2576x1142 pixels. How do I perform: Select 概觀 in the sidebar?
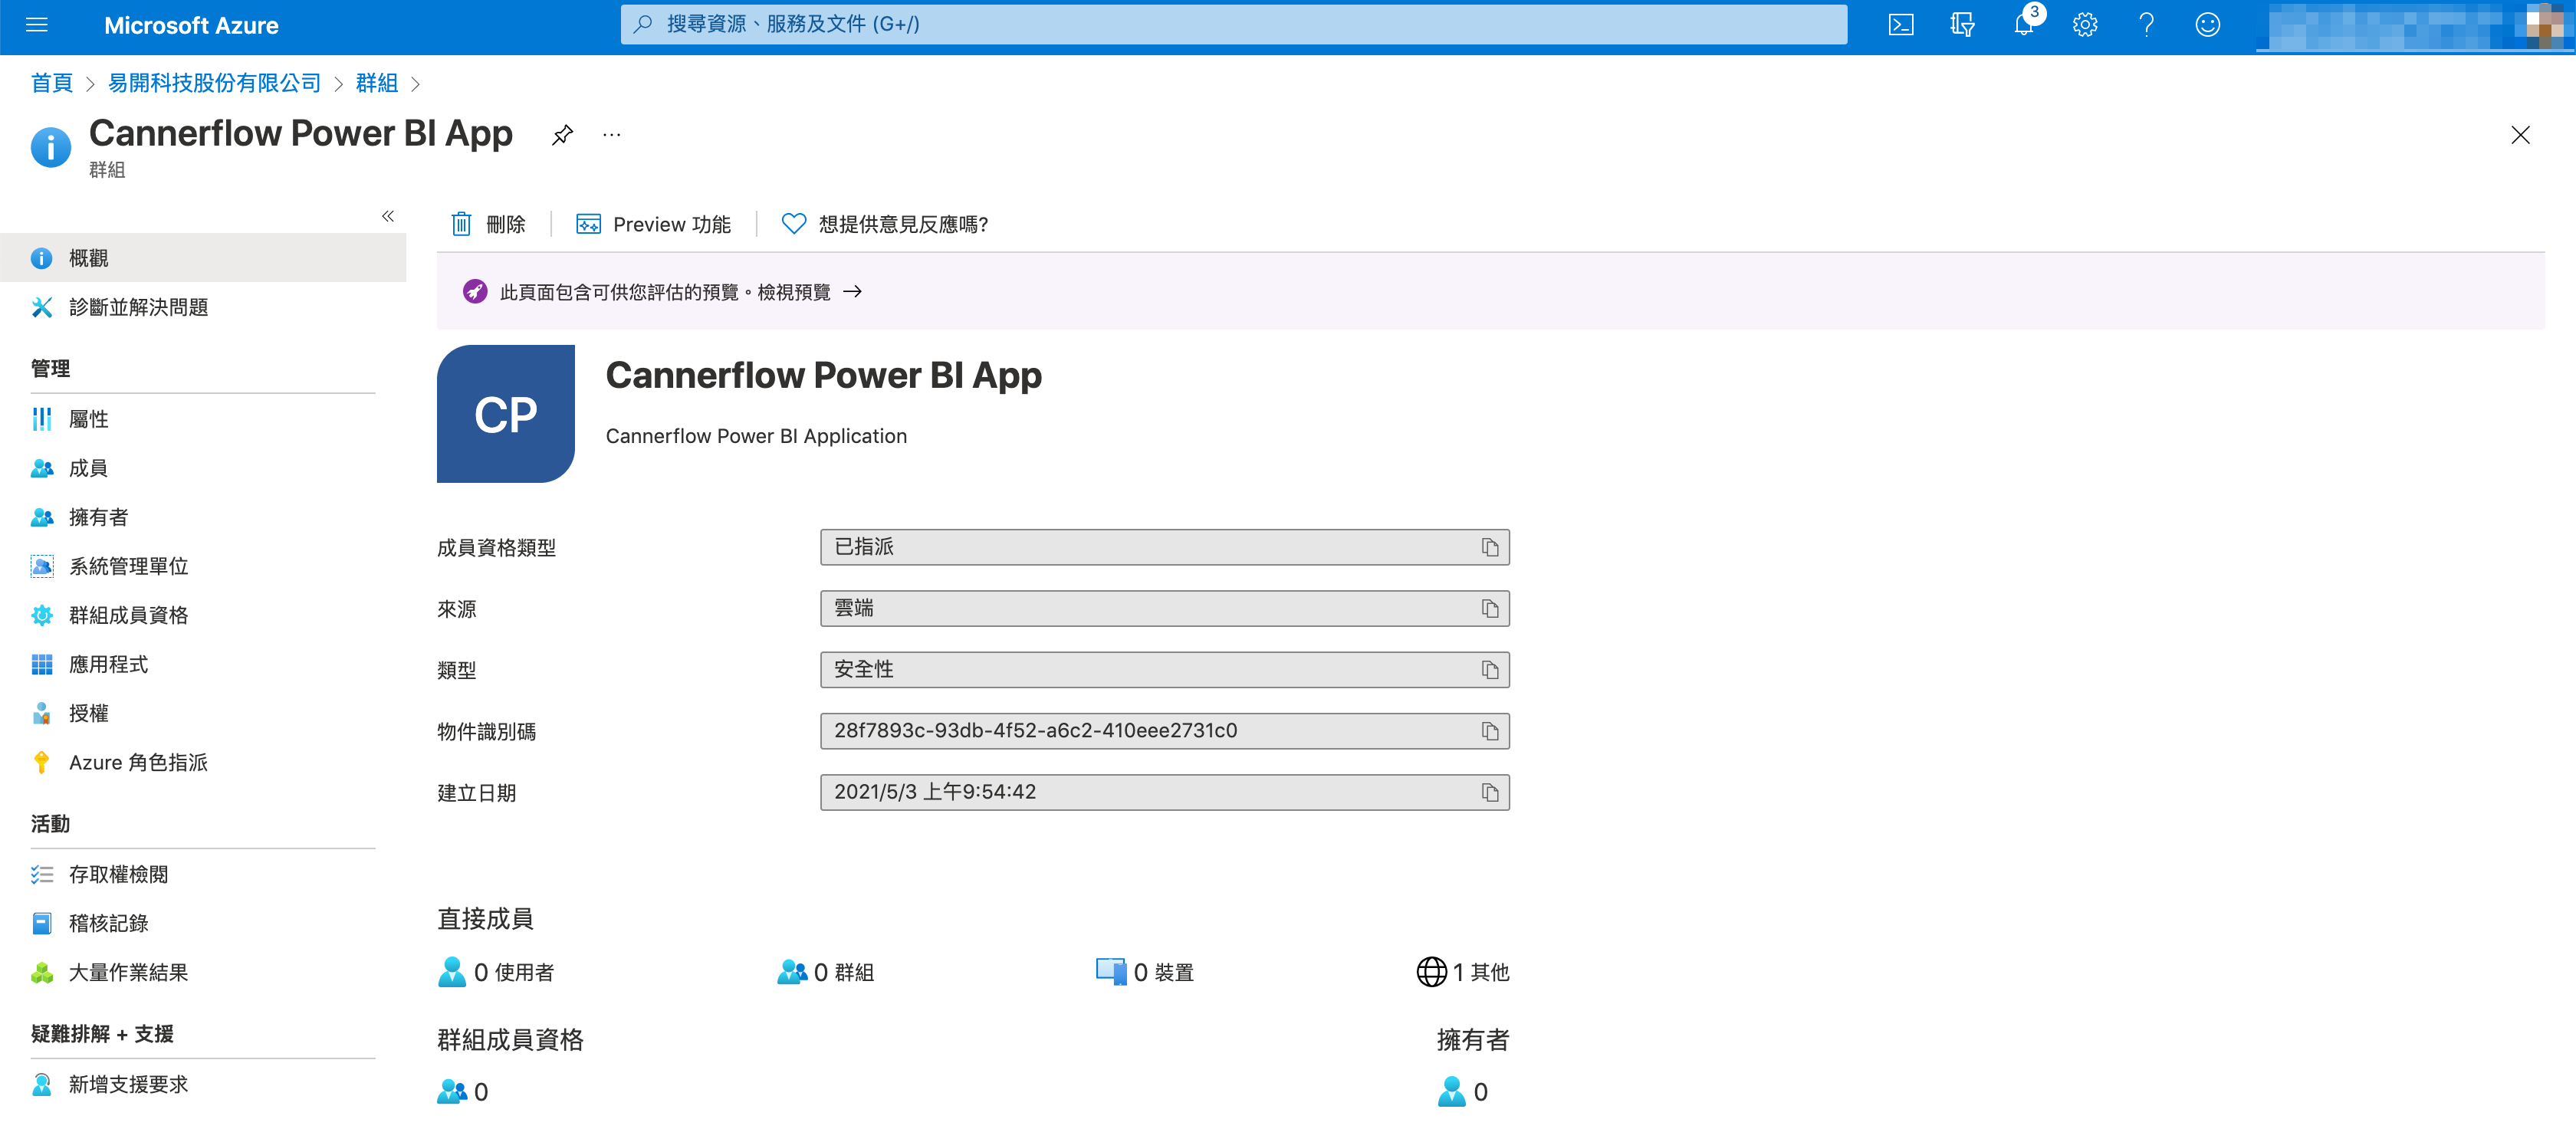click(x=203, y=258)
